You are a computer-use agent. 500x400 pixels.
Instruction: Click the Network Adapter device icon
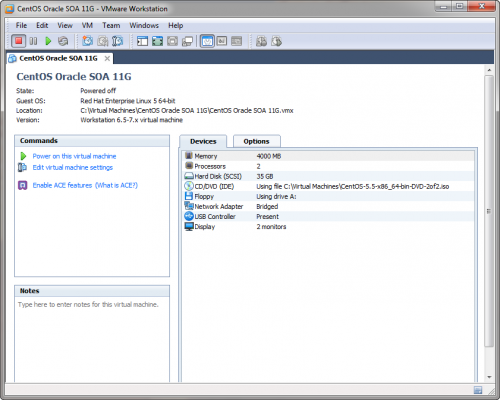(189, 206)
